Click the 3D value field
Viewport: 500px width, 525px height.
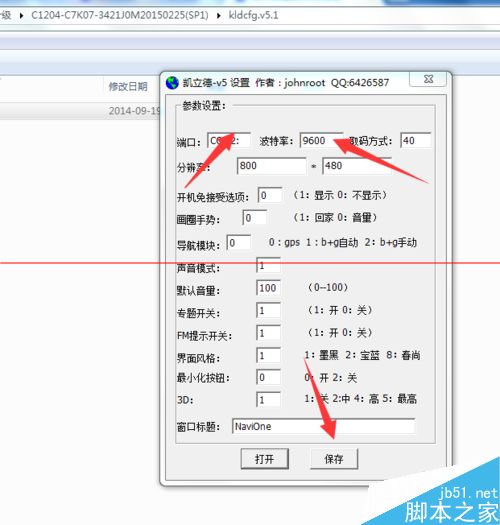(268, 399)
